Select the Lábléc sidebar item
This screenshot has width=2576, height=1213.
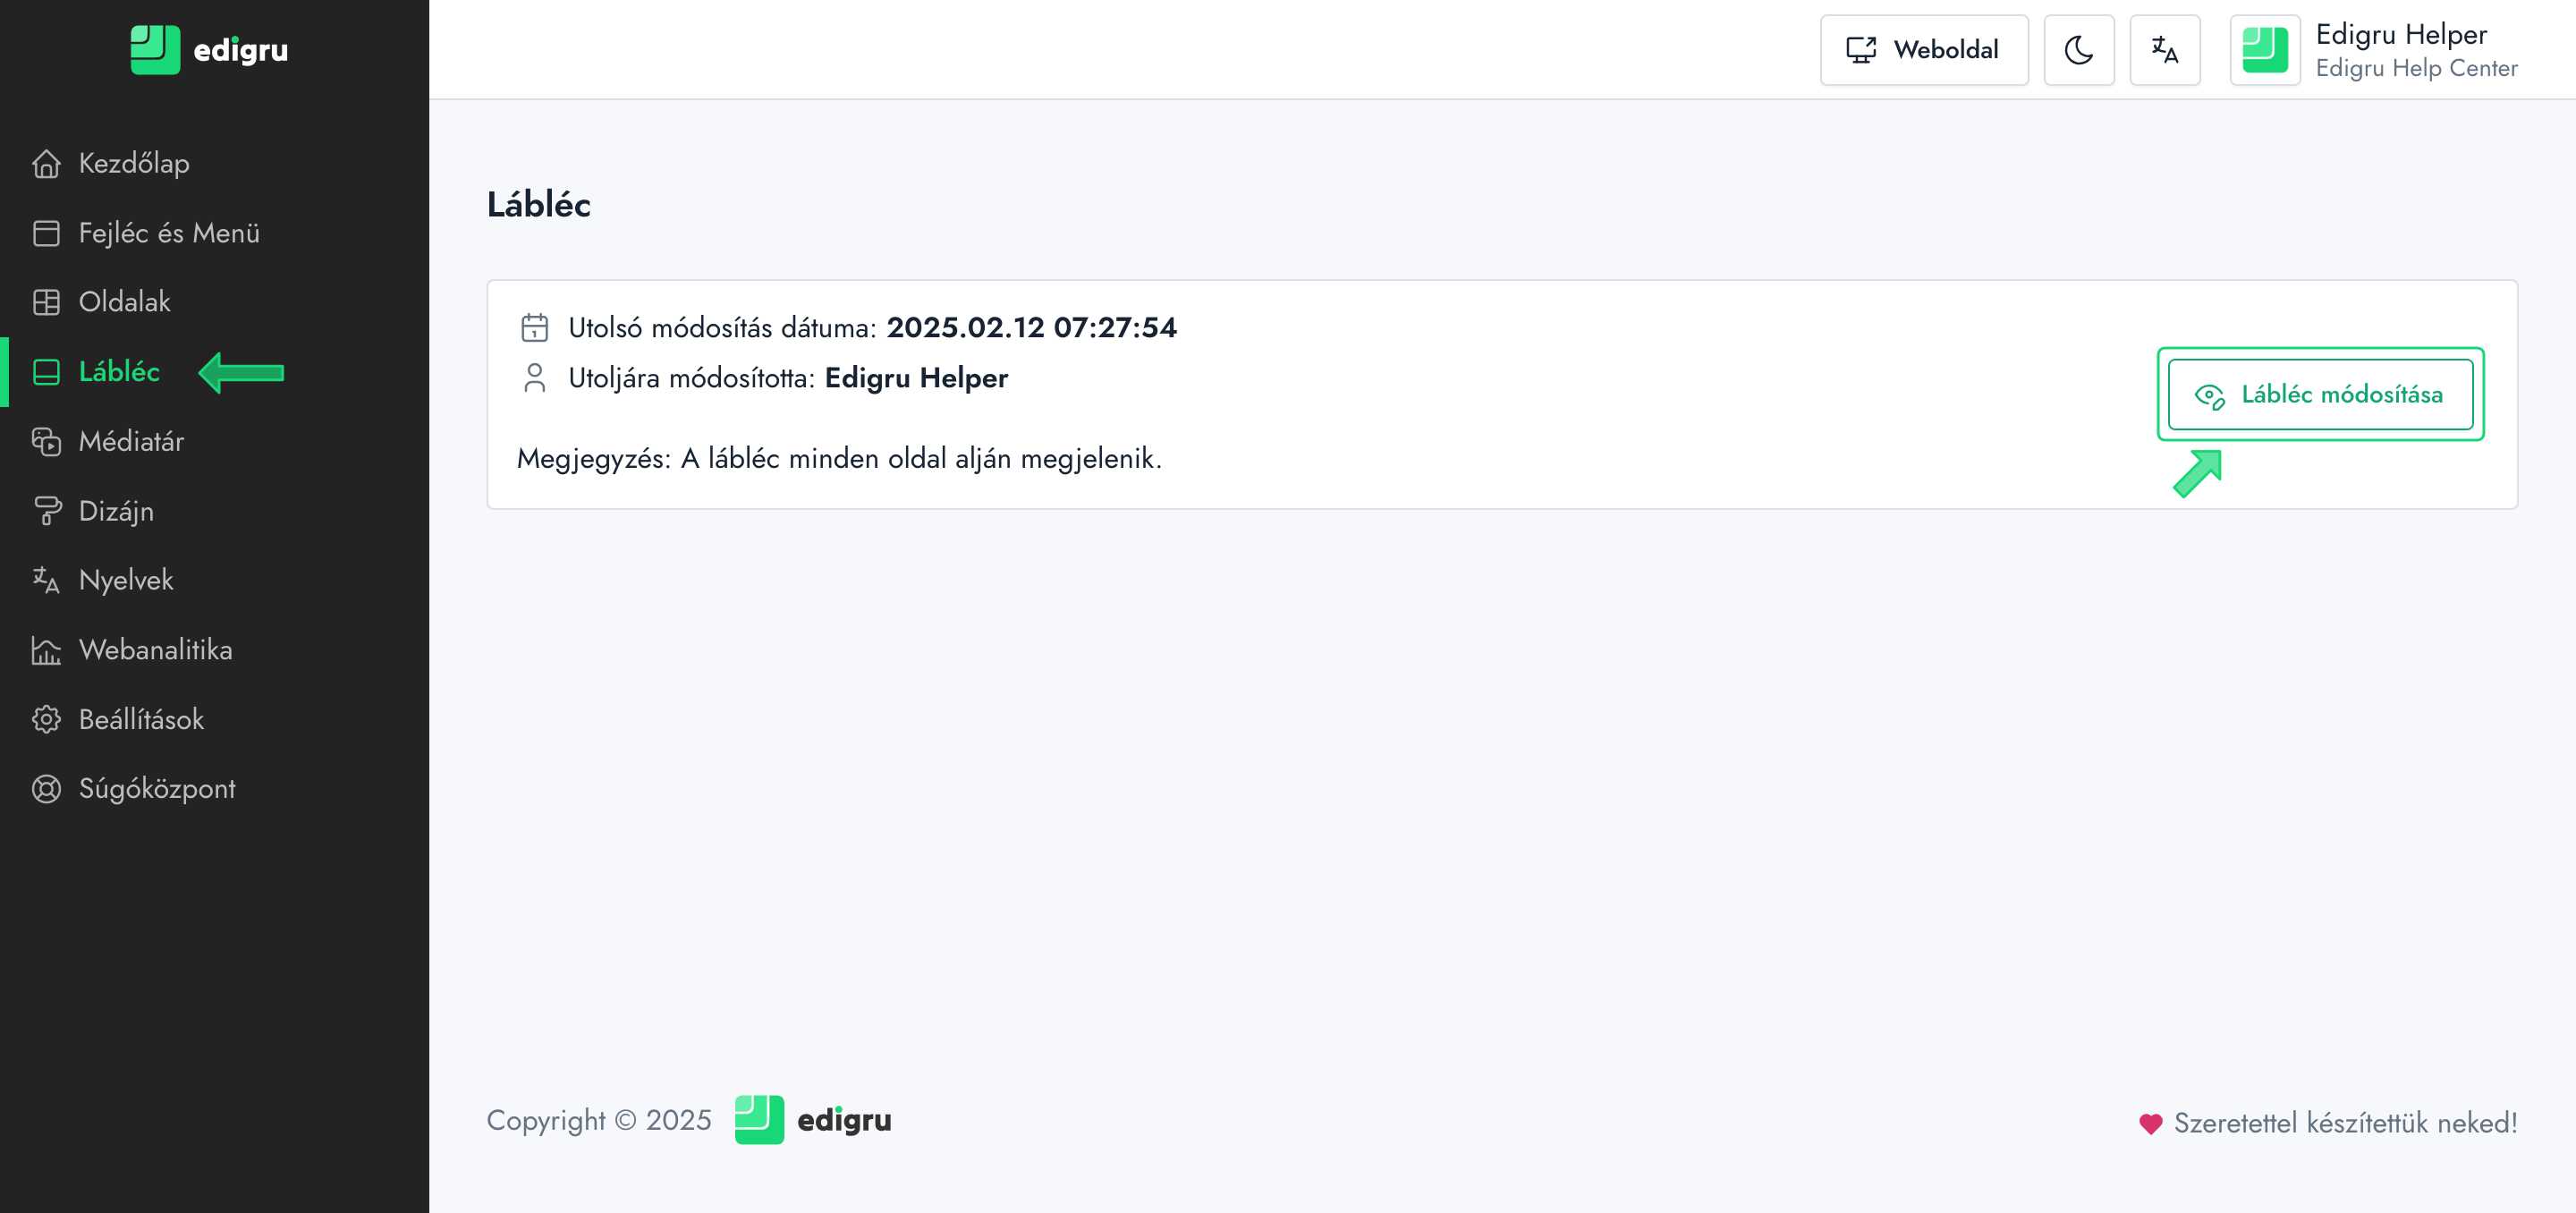pos(119,372)
